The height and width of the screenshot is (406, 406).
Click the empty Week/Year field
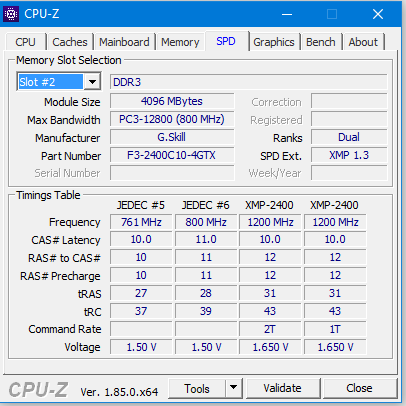349,173
